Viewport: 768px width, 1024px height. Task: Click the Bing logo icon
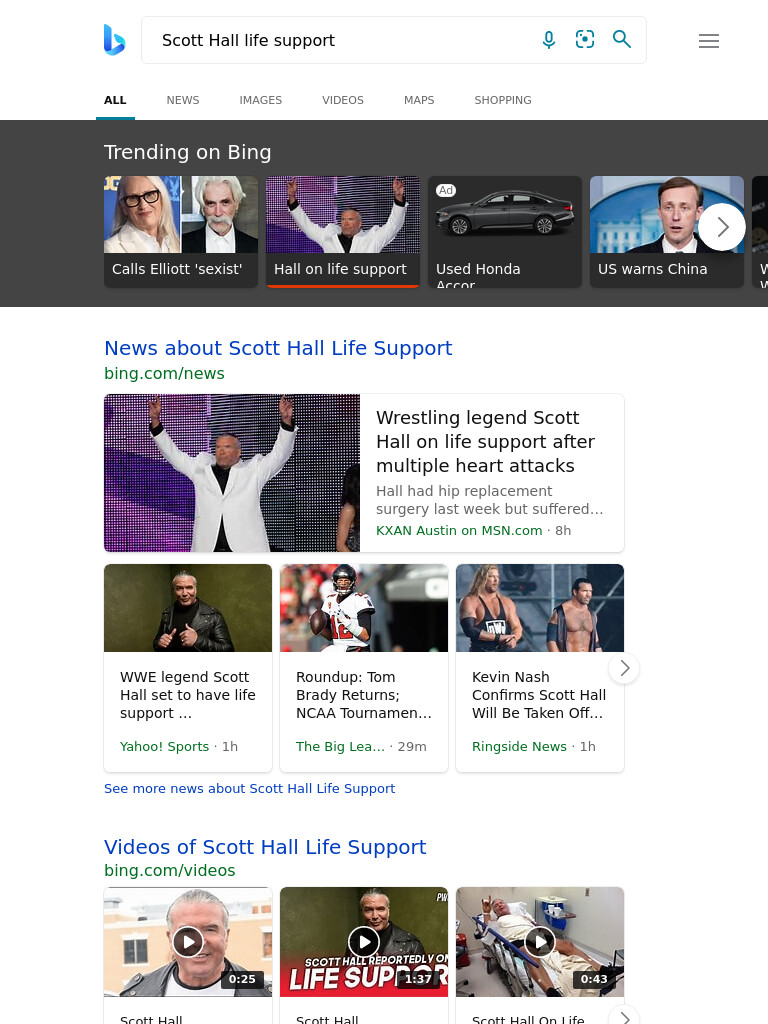pos(114,40)
